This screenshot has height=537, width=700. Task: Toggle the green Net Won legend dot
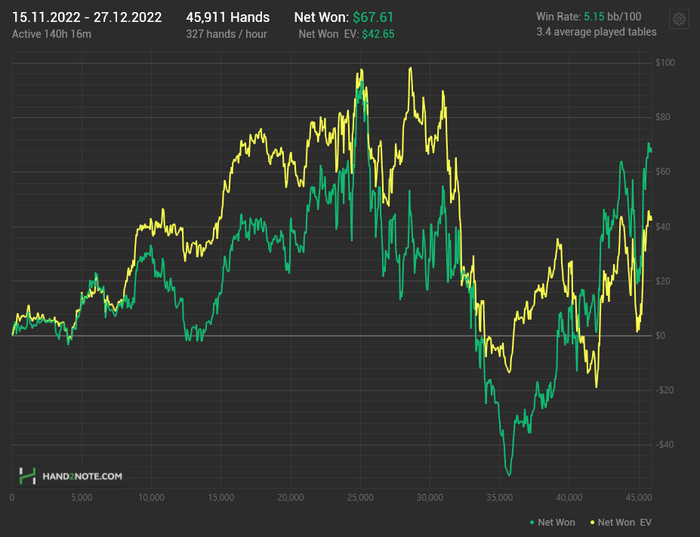pyautogui.click(x=532, y=522)
